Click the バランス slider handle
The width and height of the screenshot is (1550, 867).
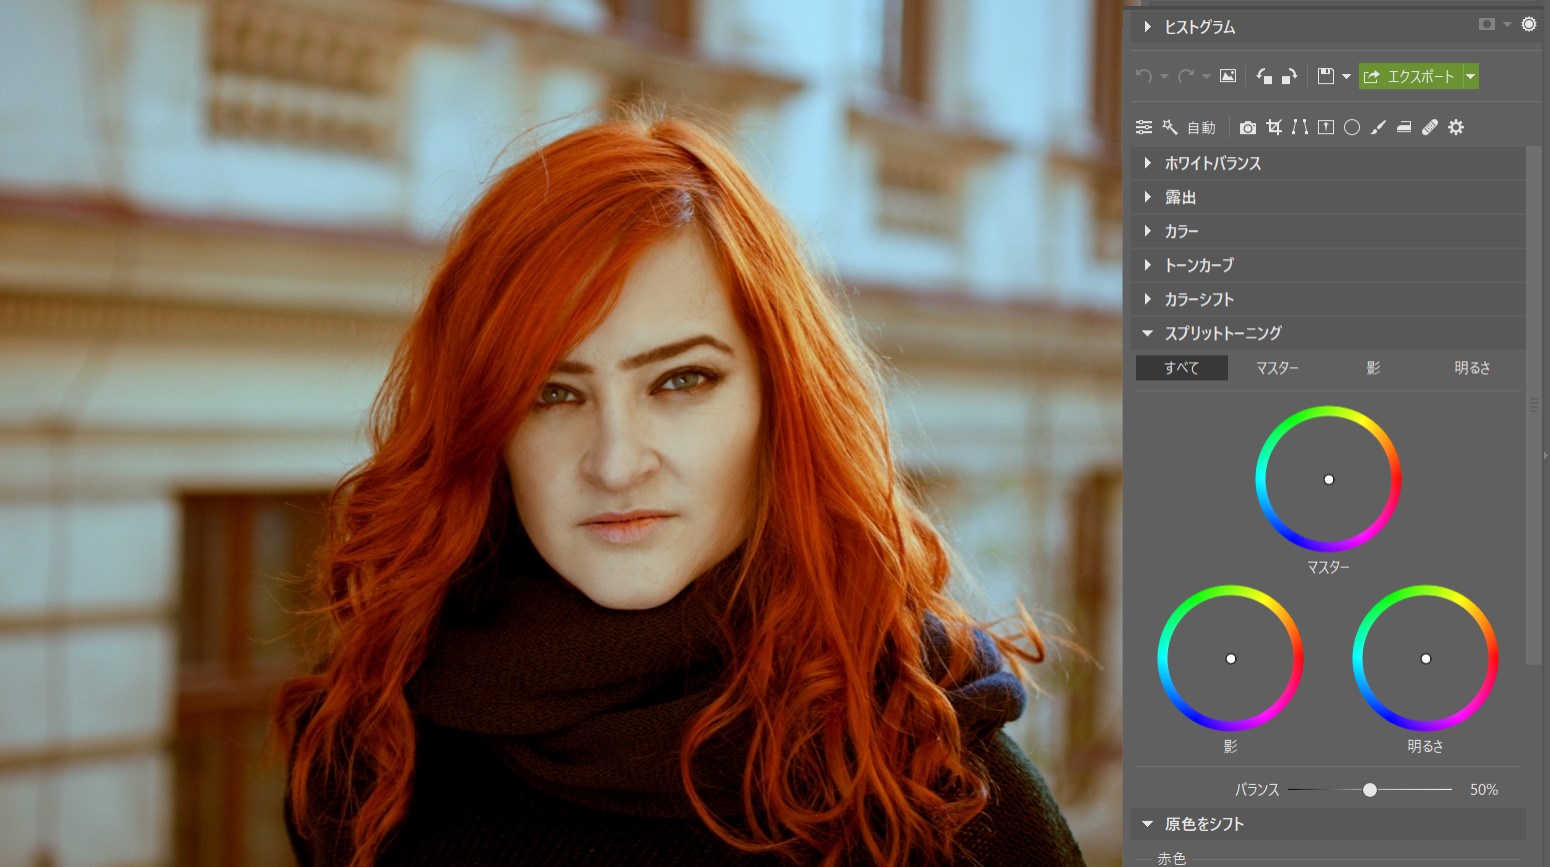(1370, 790)
